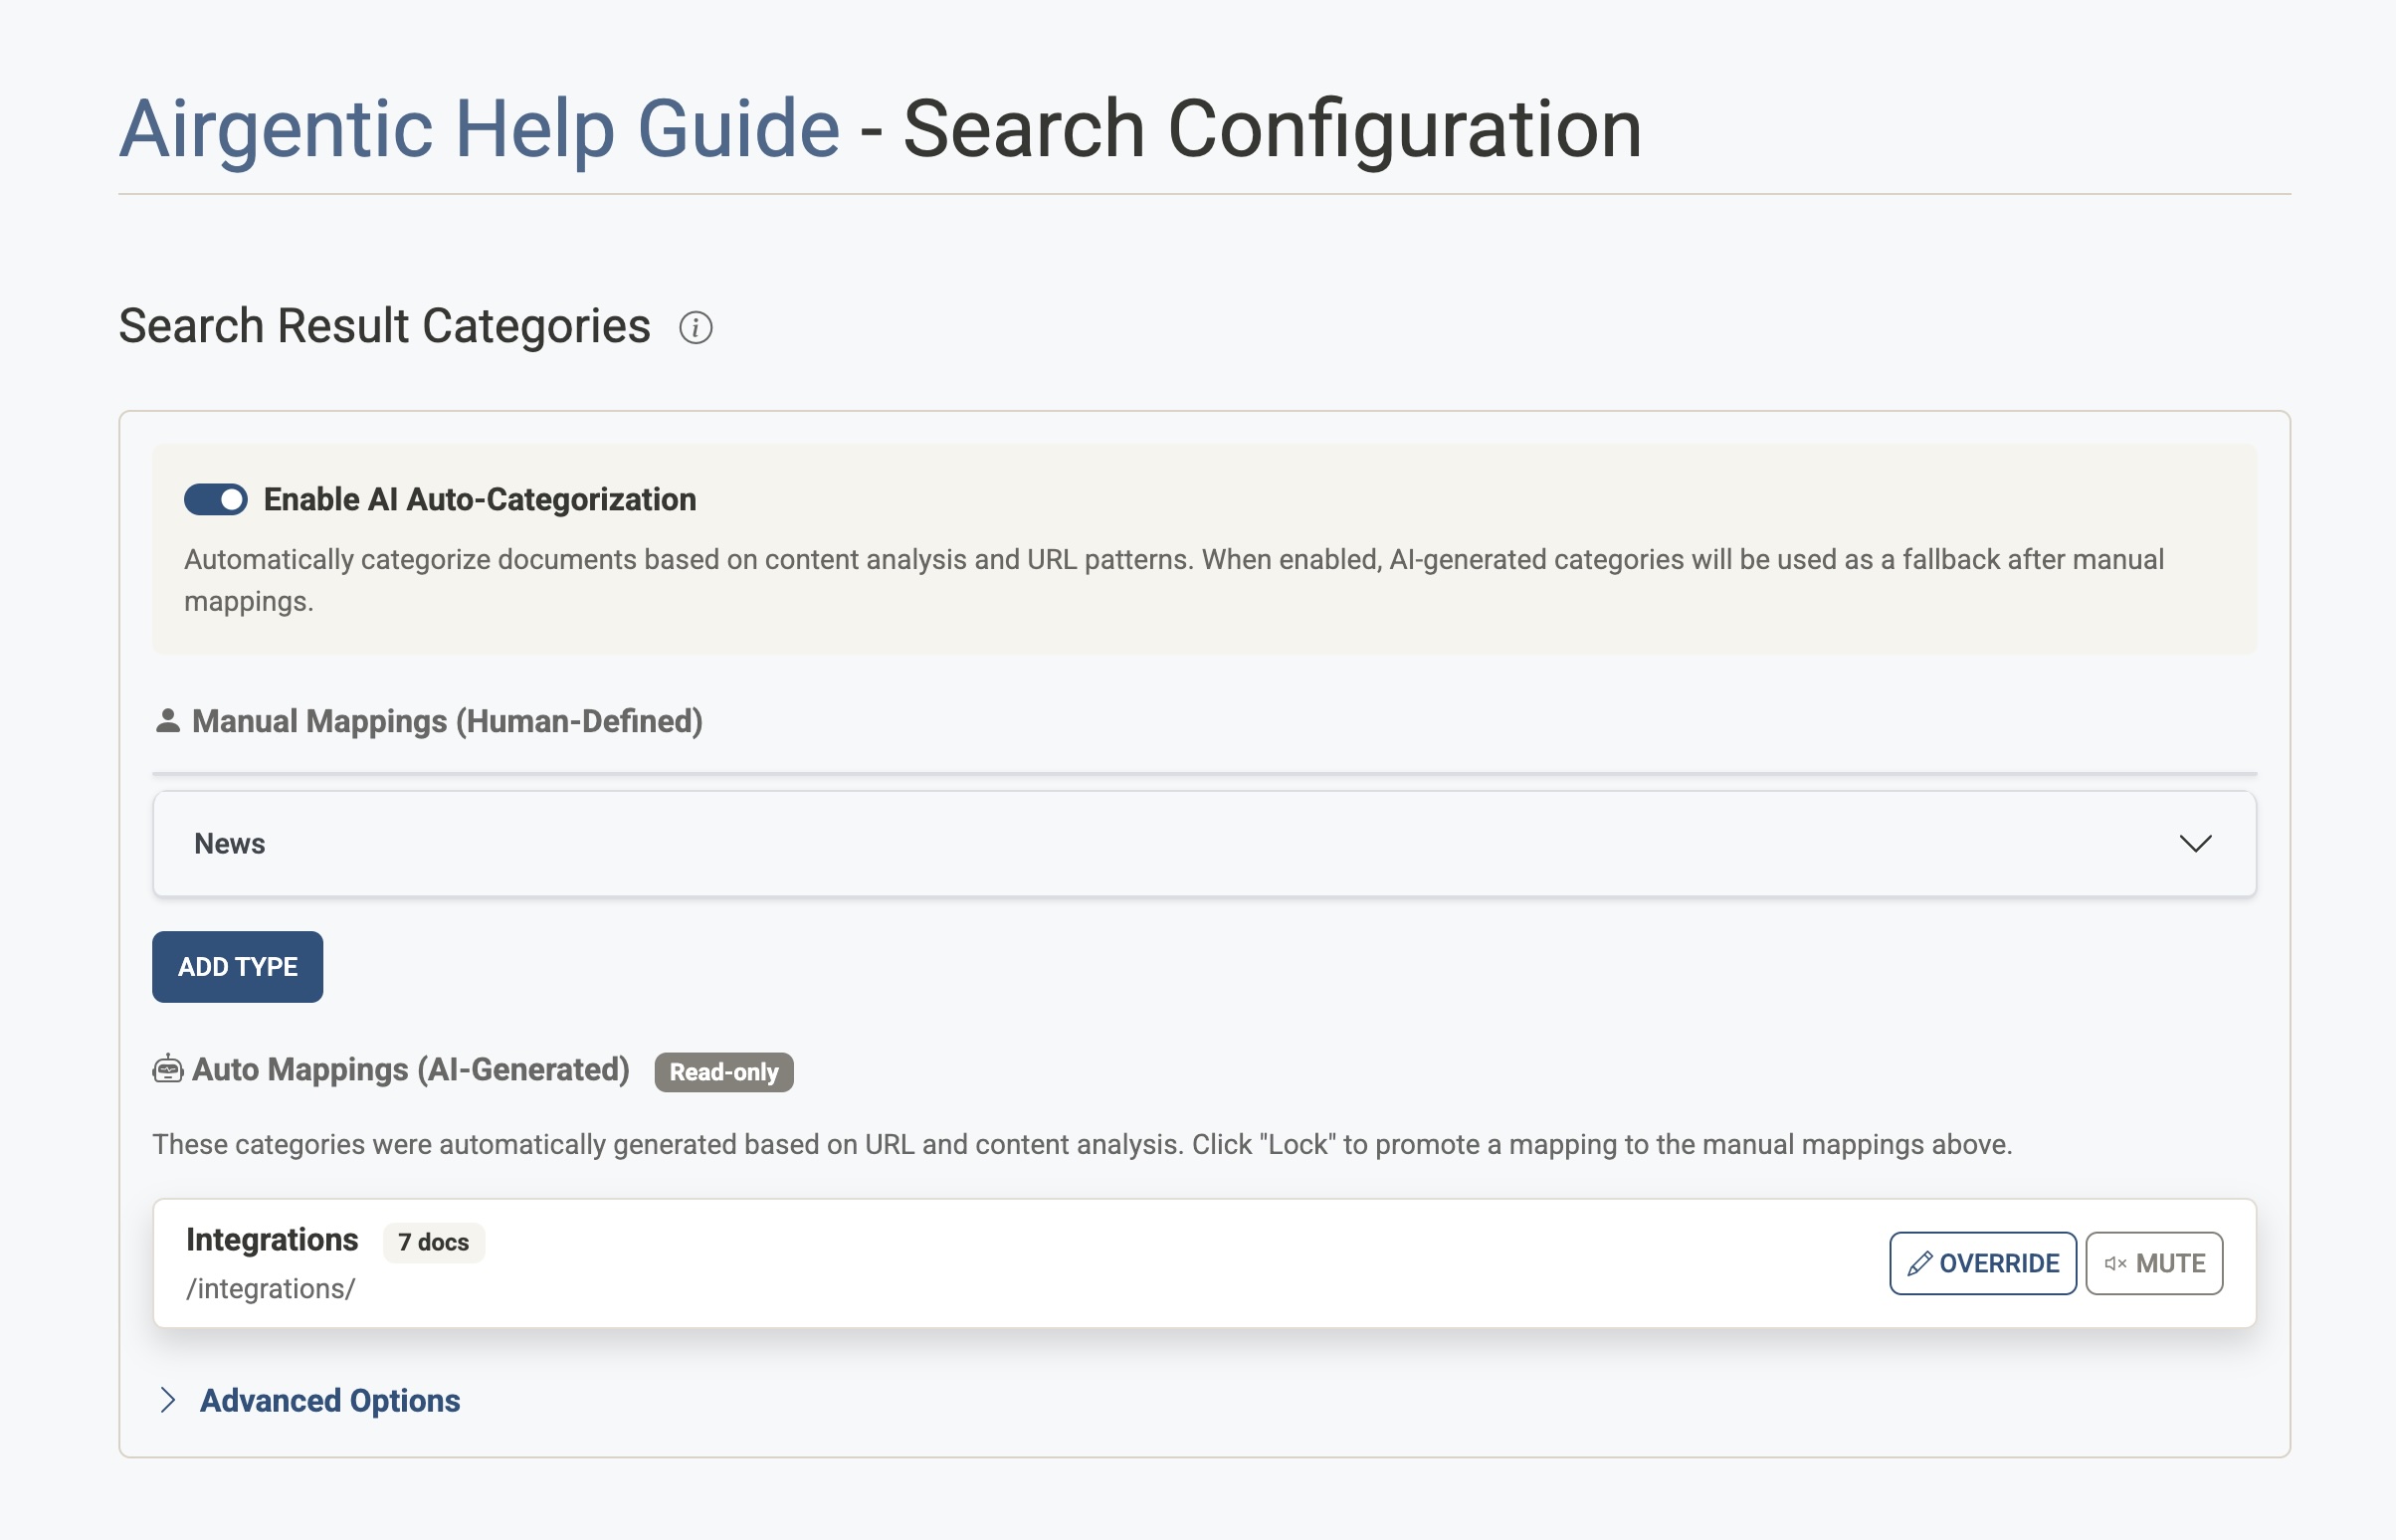
Task: Open the Advanced Options section label
Action: 330,1400
